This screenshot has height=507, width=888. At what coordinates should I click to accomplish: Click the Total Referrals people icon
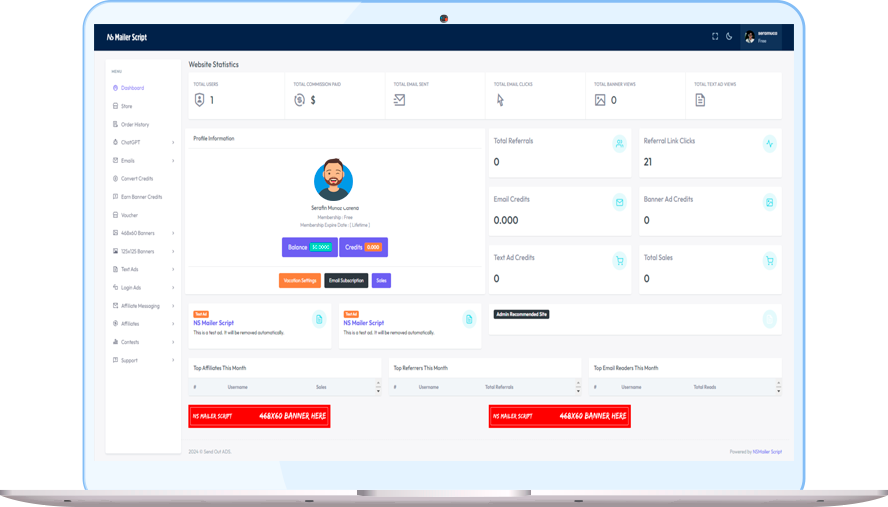pos(620,144)
